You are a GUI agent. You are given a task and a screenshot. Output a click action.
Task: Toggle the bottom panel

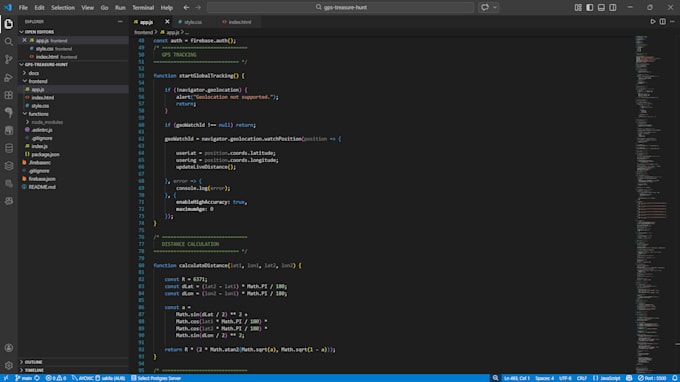[x=602, y=7]
